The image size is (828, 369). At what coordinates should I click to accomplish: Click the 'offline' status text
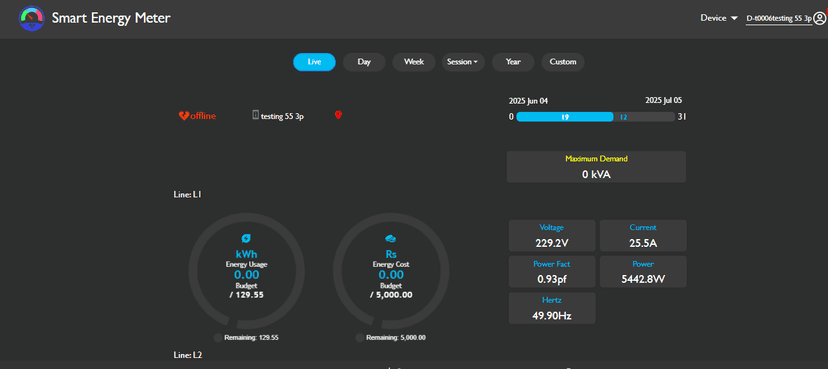(x=203, y=116)
